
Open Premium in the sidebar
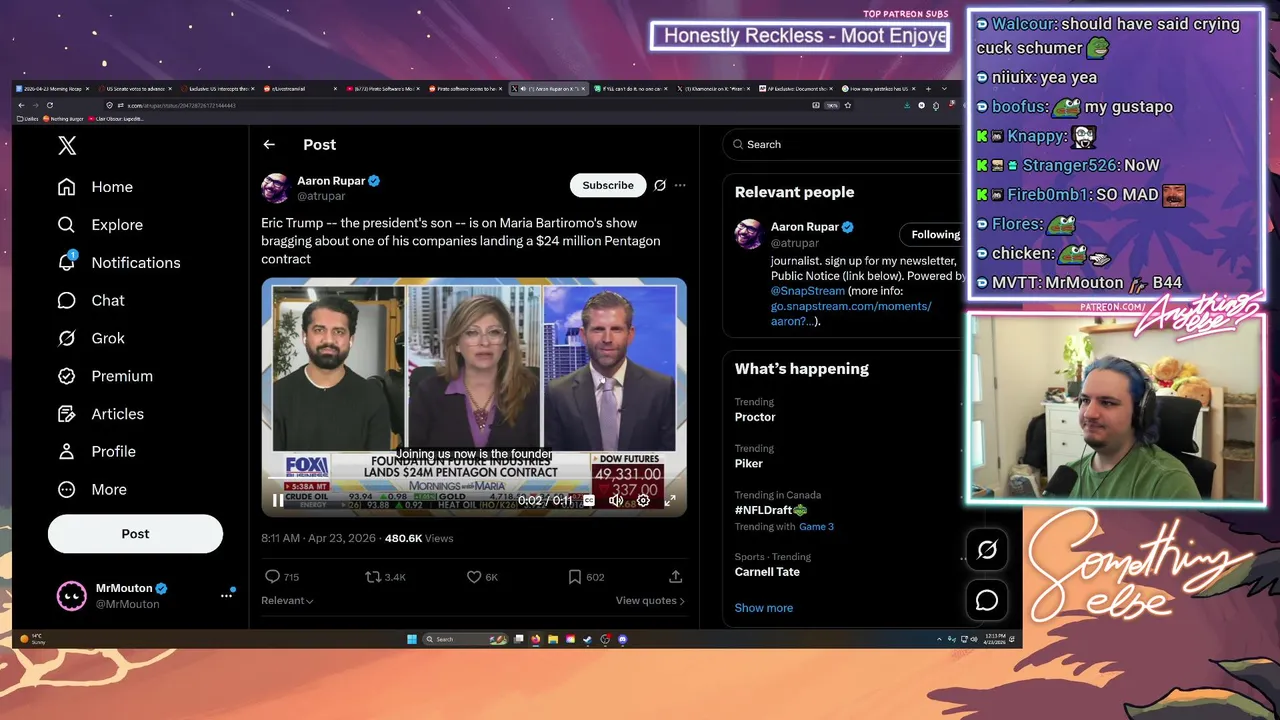(105, 376)
